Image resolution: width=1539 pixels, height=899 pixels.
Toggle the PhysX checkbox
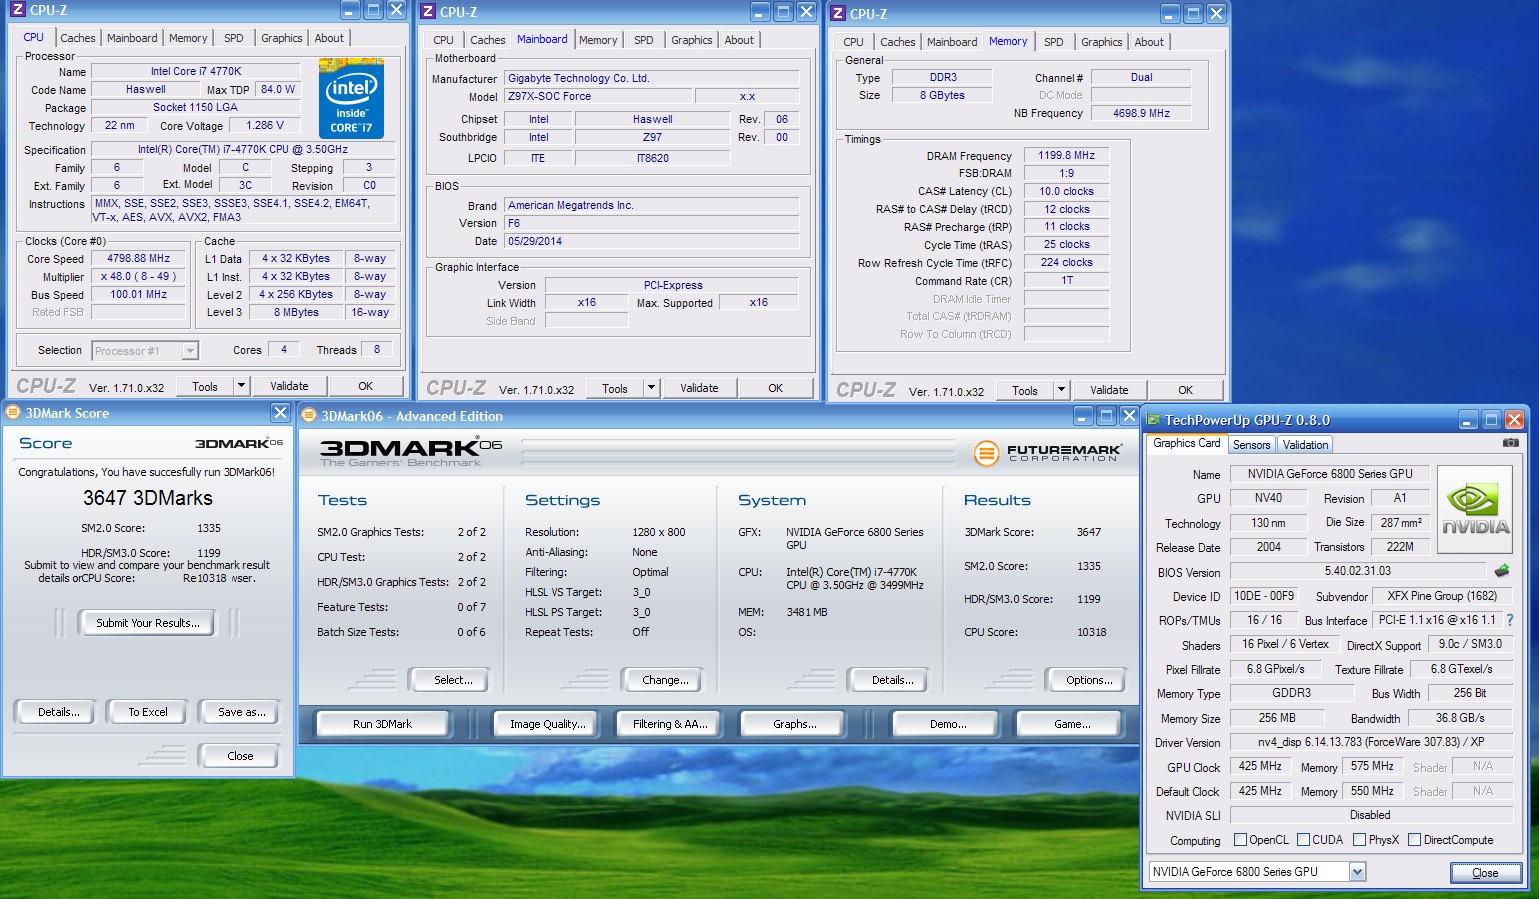(x=1359, y=840)
